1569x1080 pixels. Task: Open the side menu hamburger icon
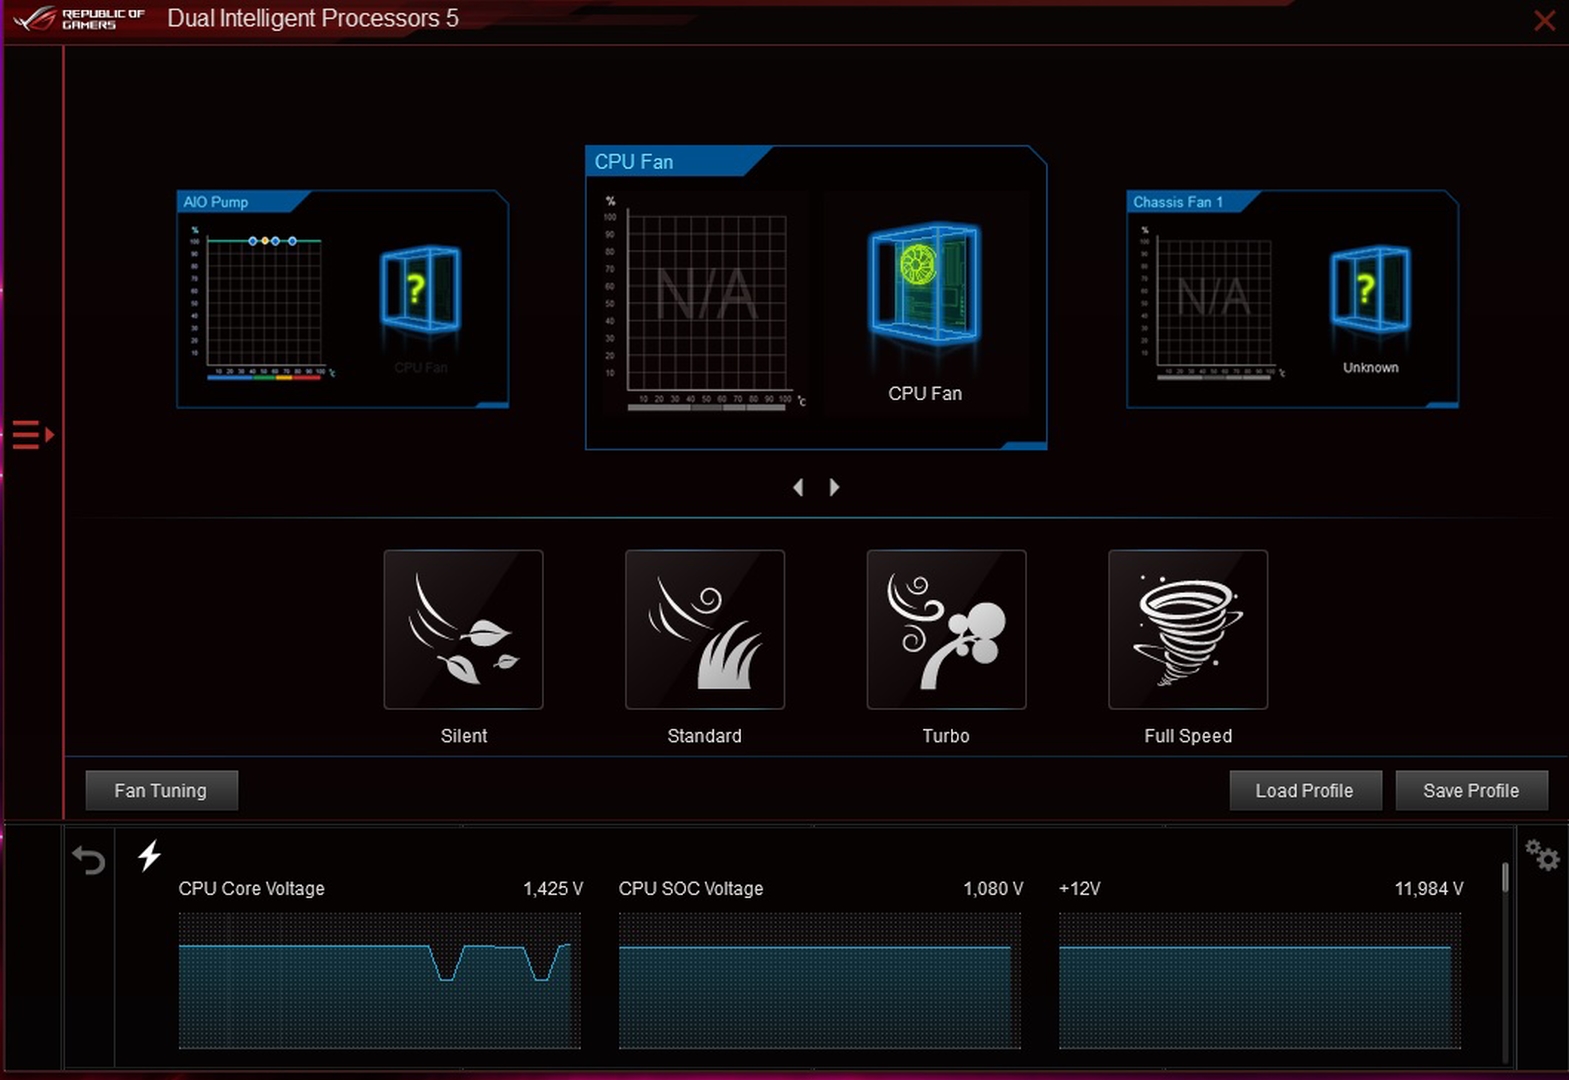pyautogui.click(x=32, y=435)
